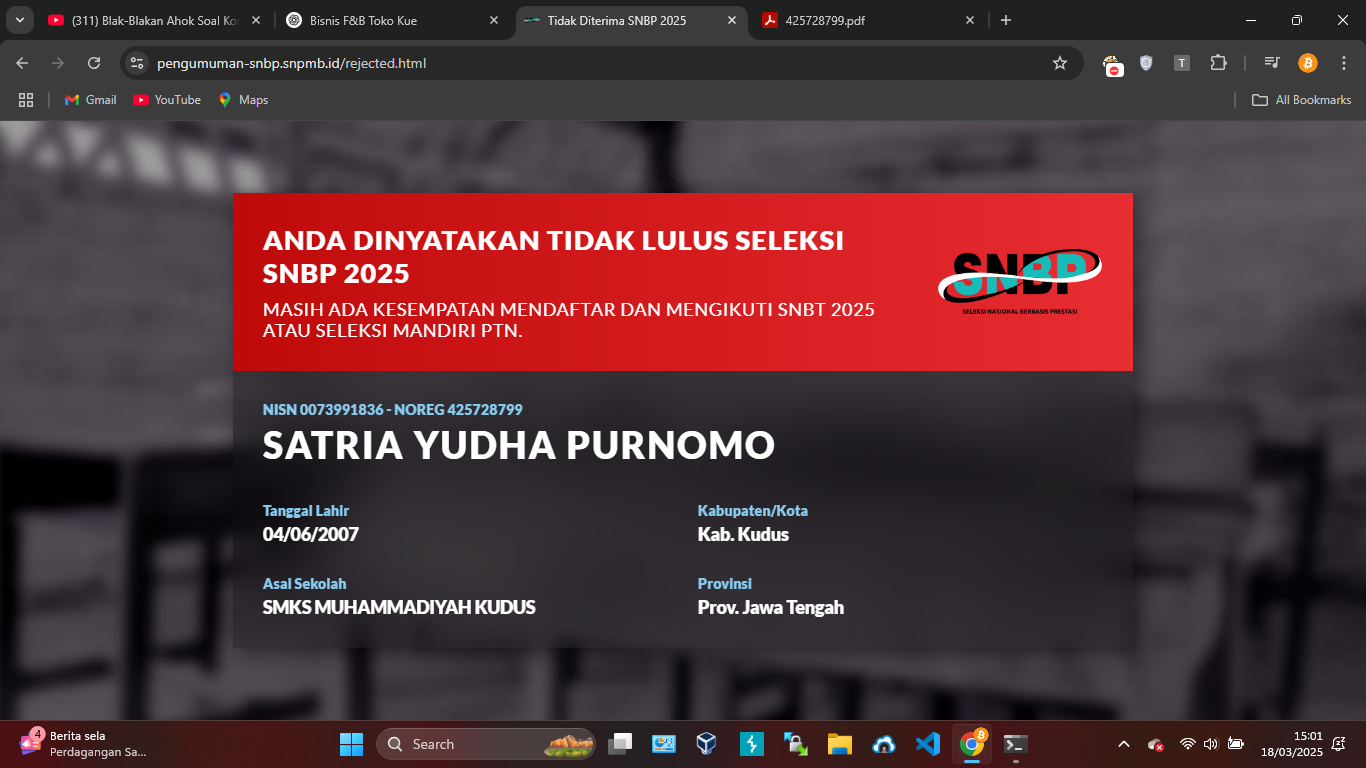The image size is (1366, 768).
Task: Close the 425728799.pdf tab
Action: (969, 20)
